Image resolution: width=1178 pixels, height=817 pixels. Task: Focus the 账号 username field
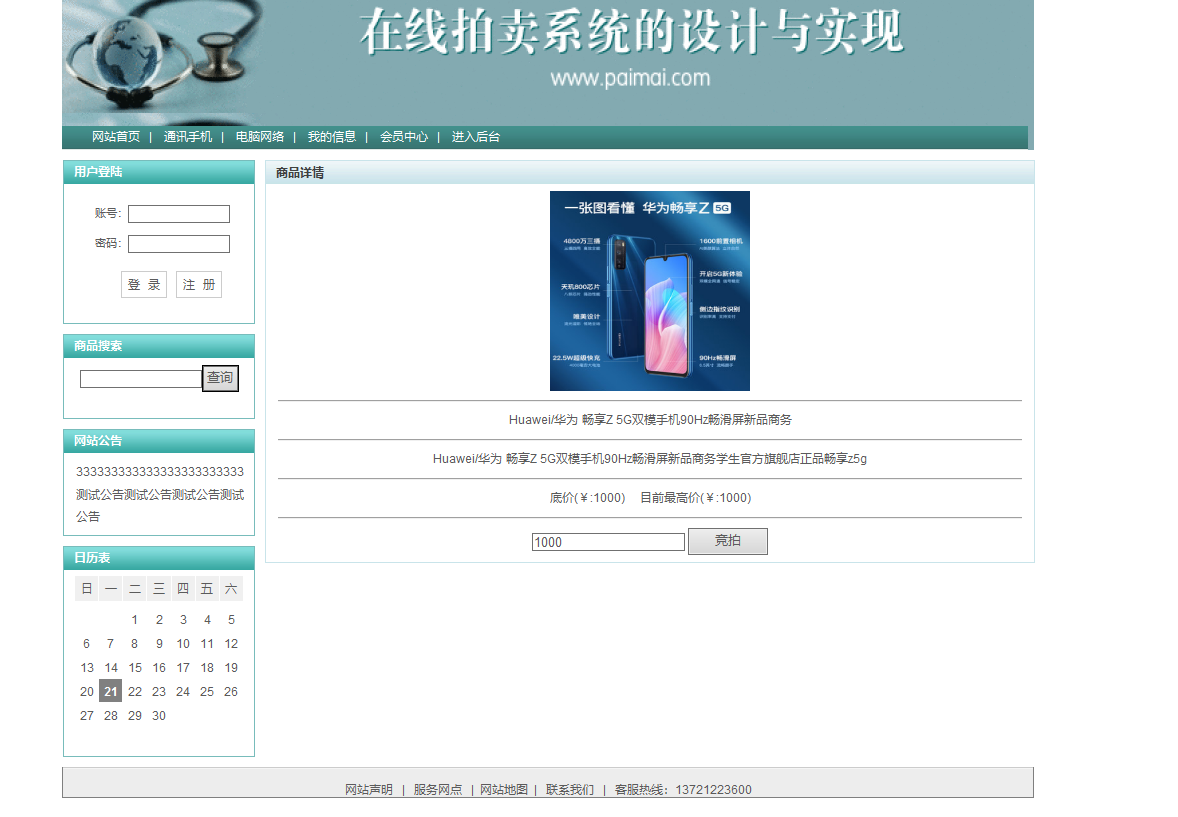tap(179, 214)
